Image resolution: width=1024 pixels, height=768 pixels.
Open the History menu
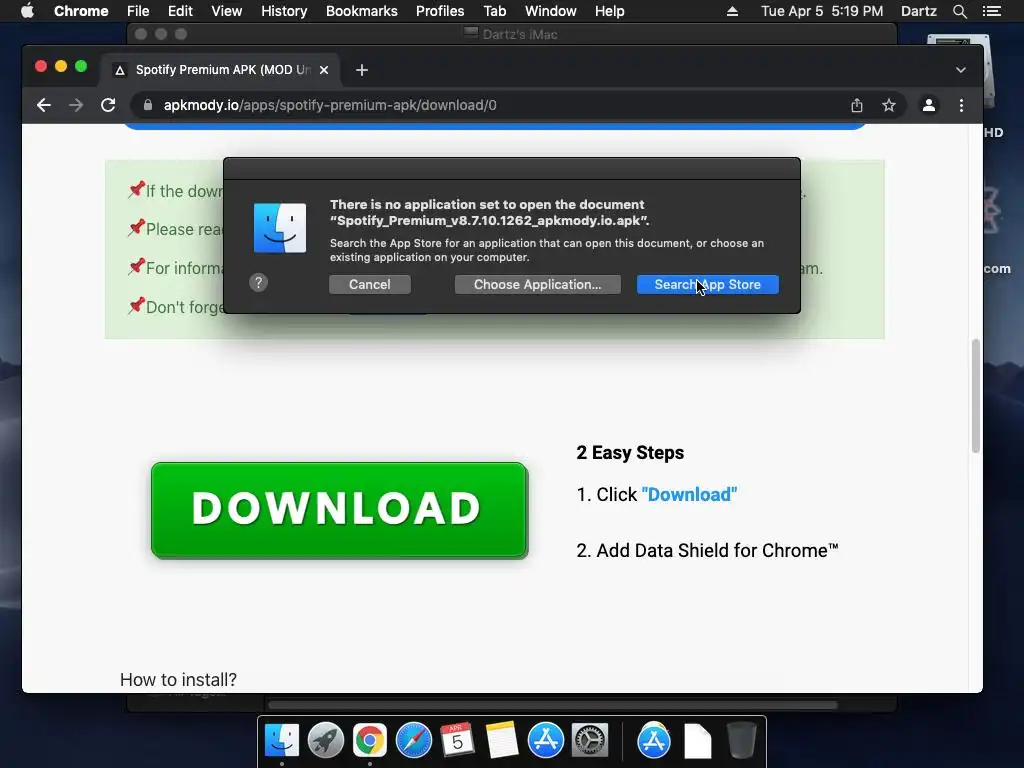(284, 11)
